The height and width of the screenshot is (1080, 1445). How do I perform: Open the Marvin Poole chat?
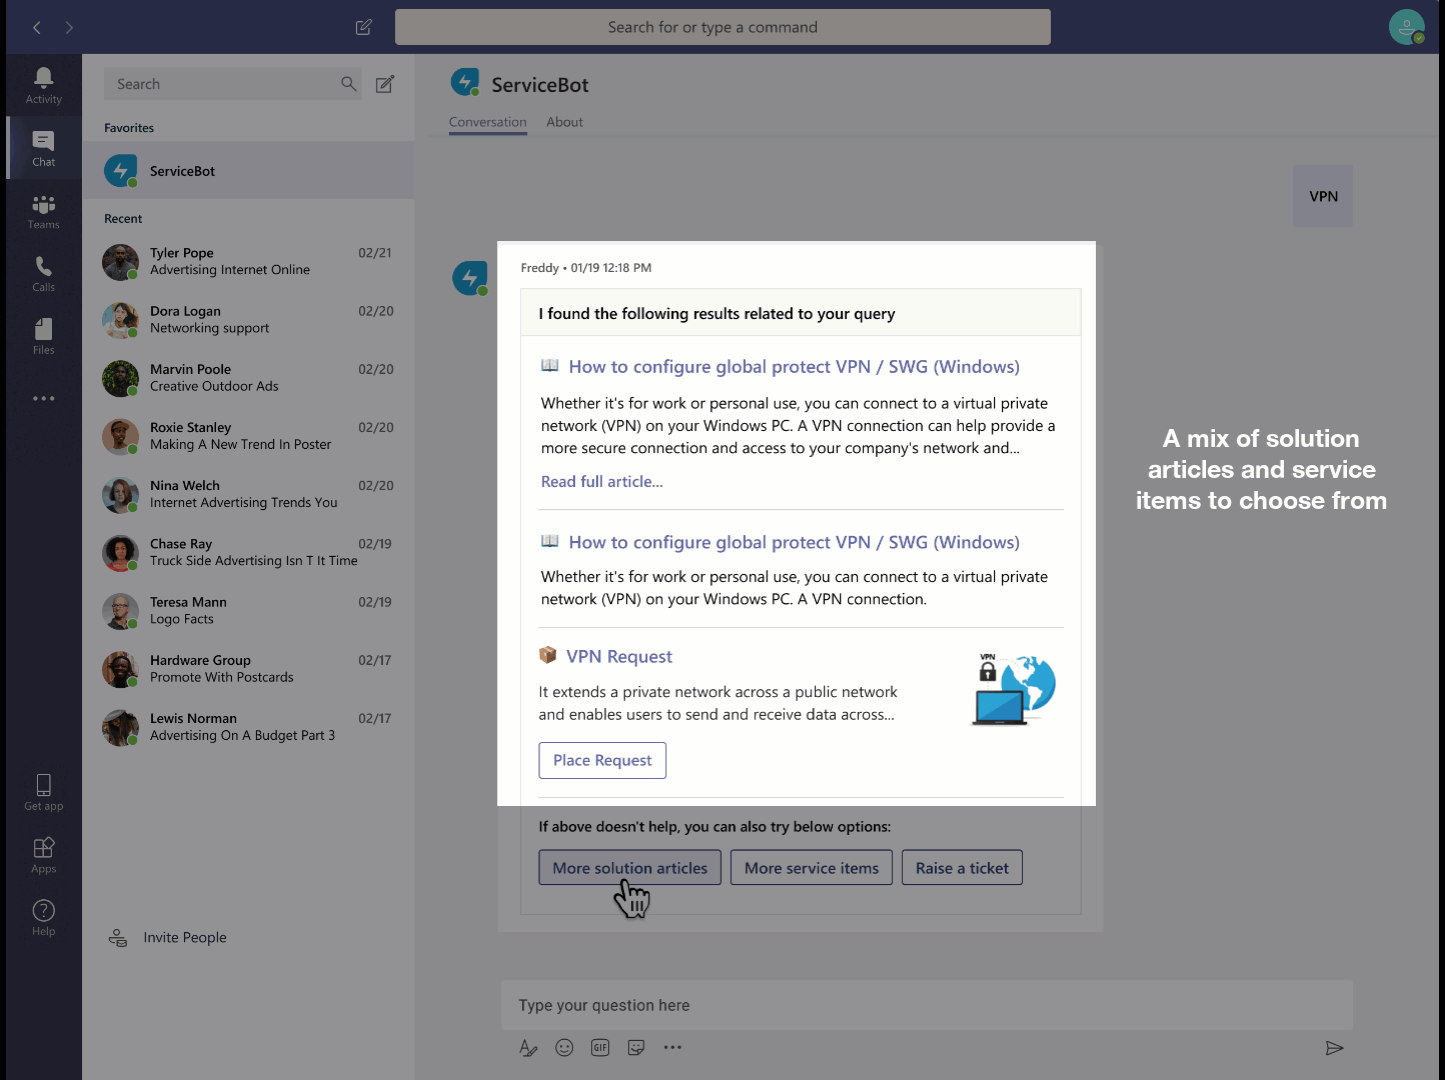click(248, 378)
